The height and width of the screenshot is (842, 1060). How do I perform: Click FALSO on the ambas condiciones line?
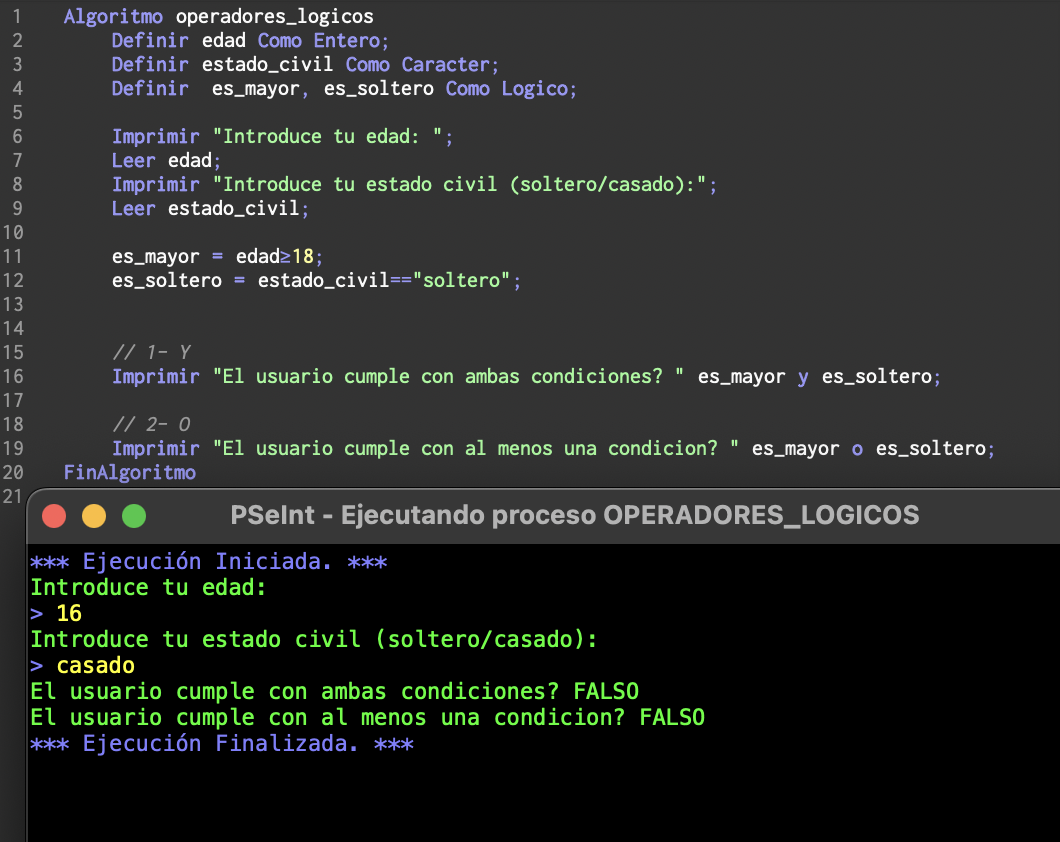607,691
